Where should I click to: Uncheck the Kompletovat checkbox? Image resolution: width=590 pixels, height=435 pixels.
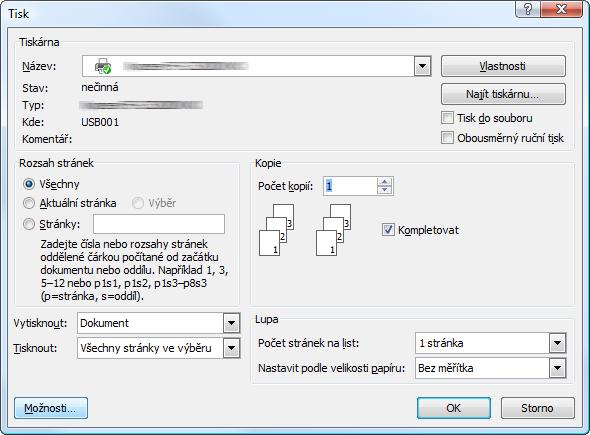pyautogui.click(x=388, y=230)
